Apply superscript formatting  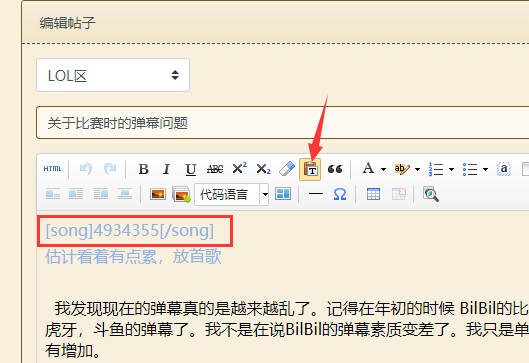[x=239, y=168]
